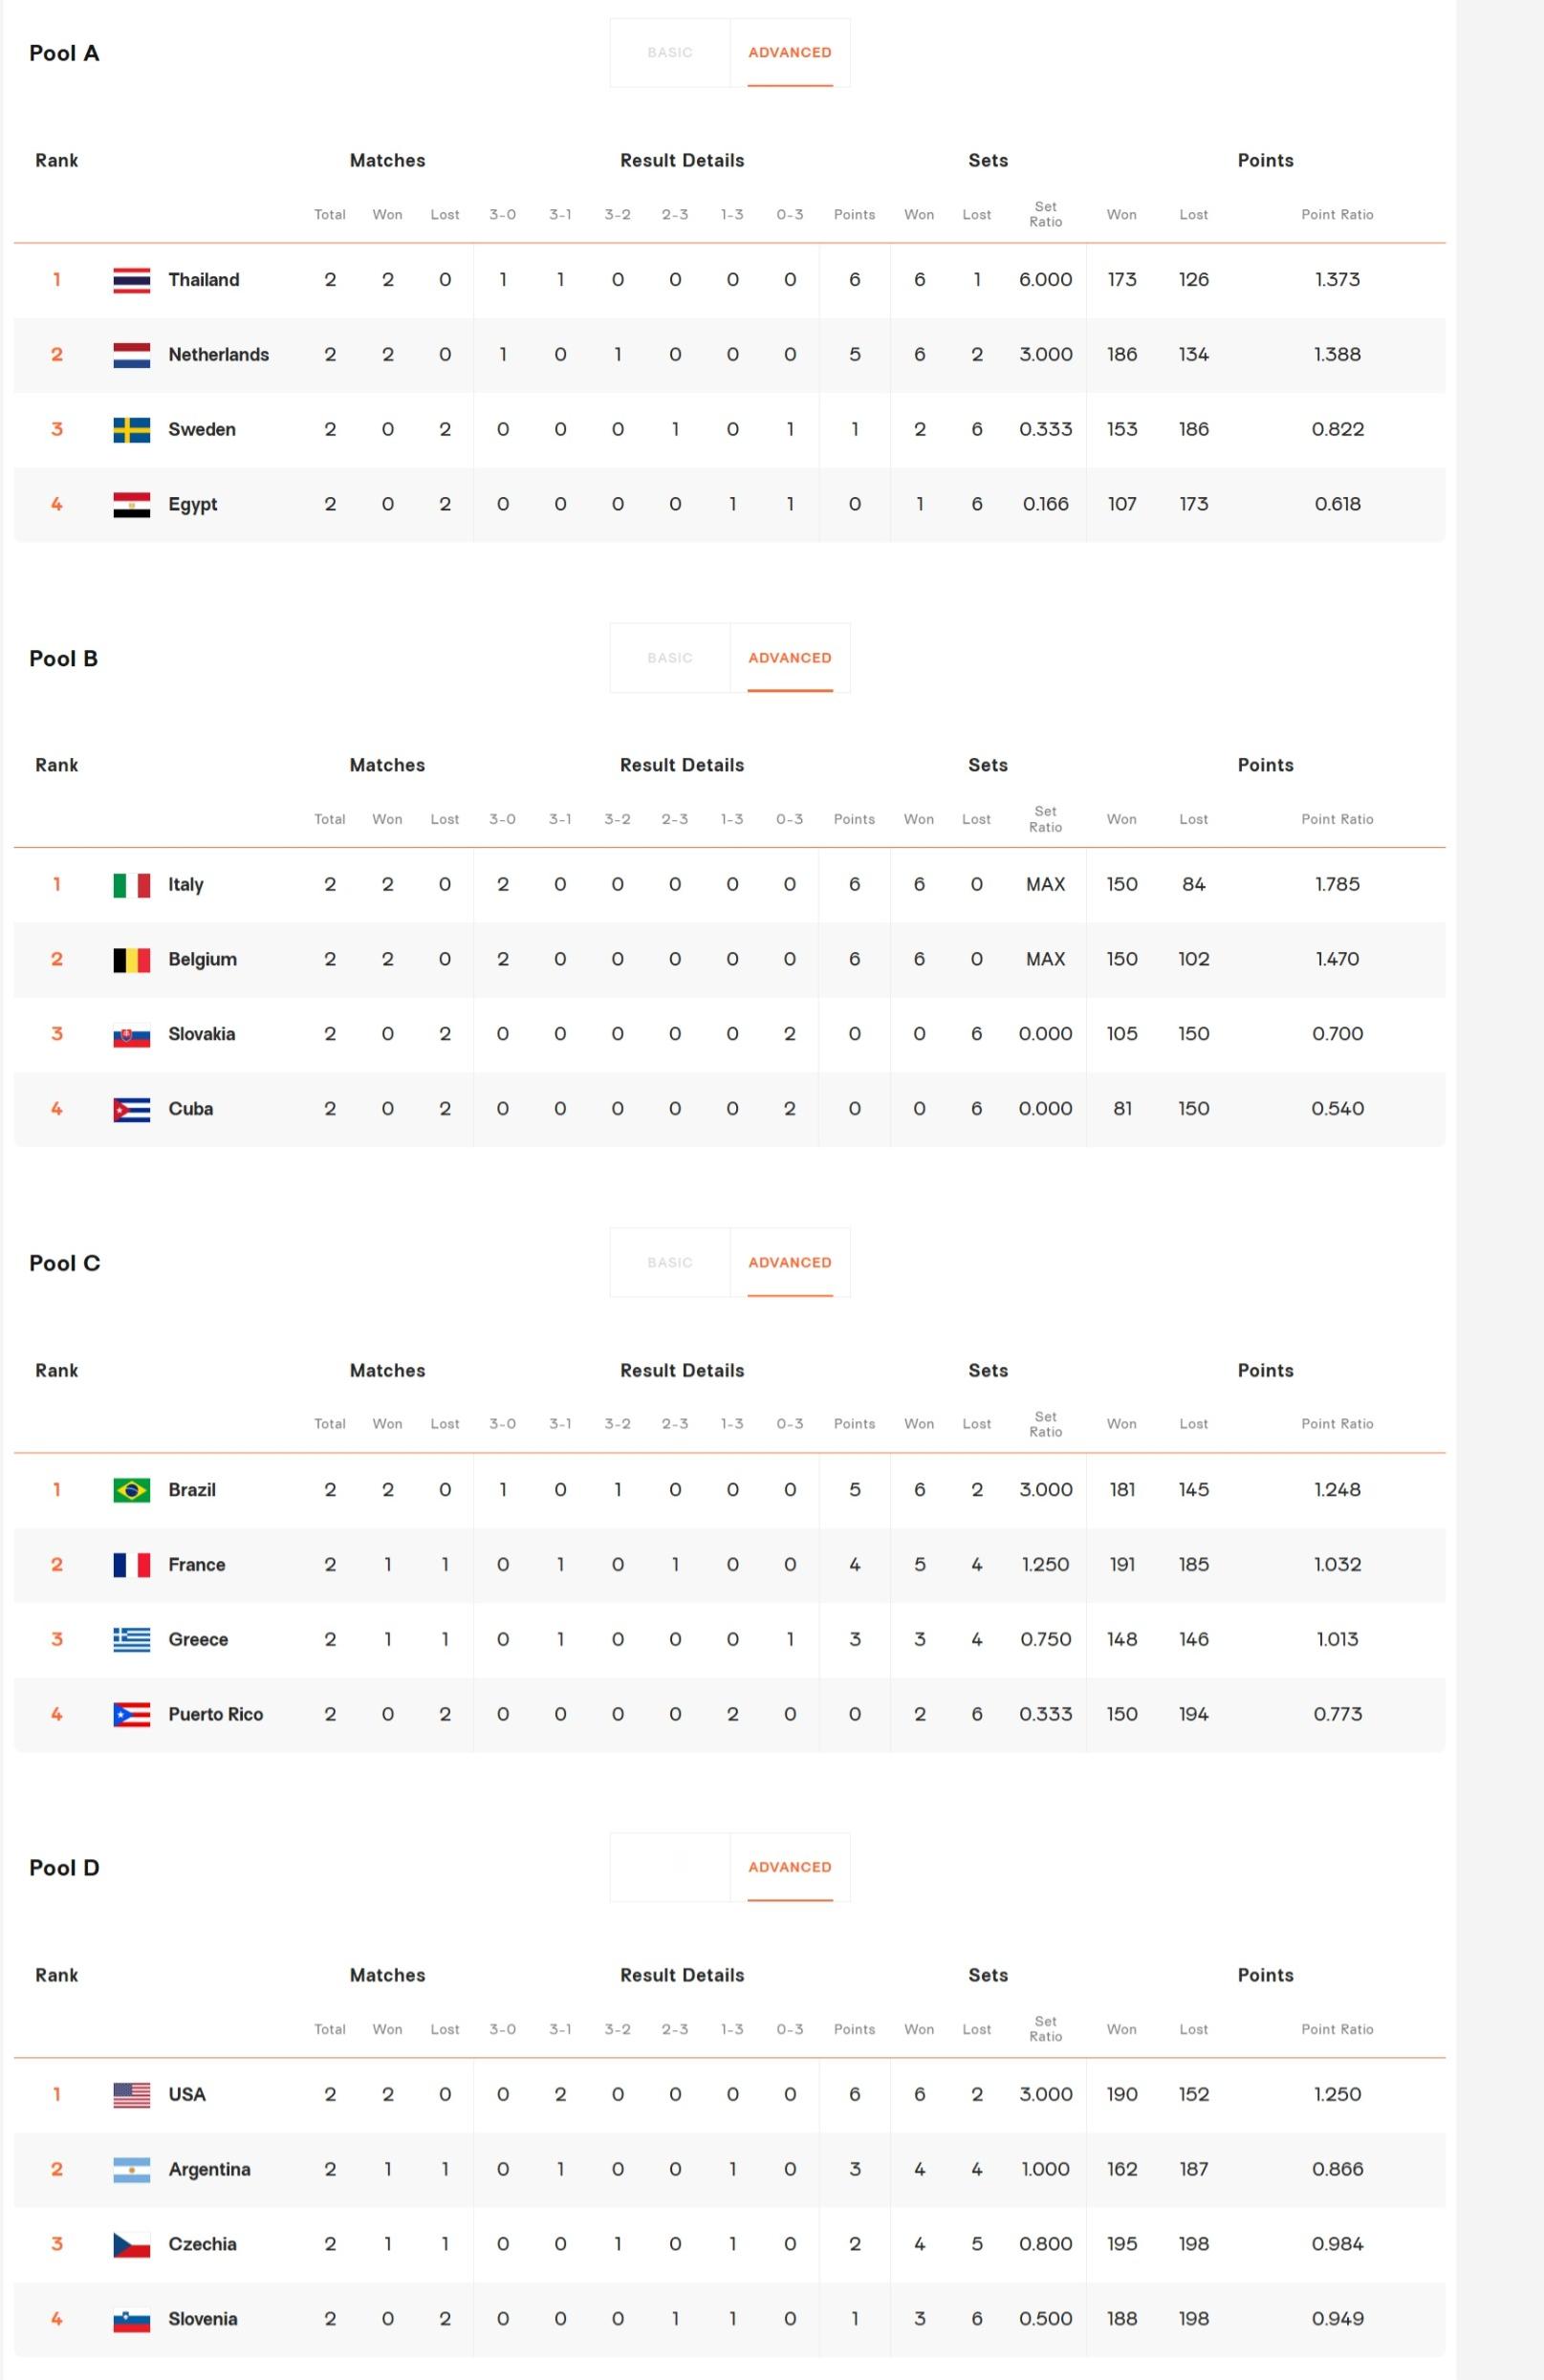
Task: Click the Netherlands flag icon
Action: (x=132, y=355)
